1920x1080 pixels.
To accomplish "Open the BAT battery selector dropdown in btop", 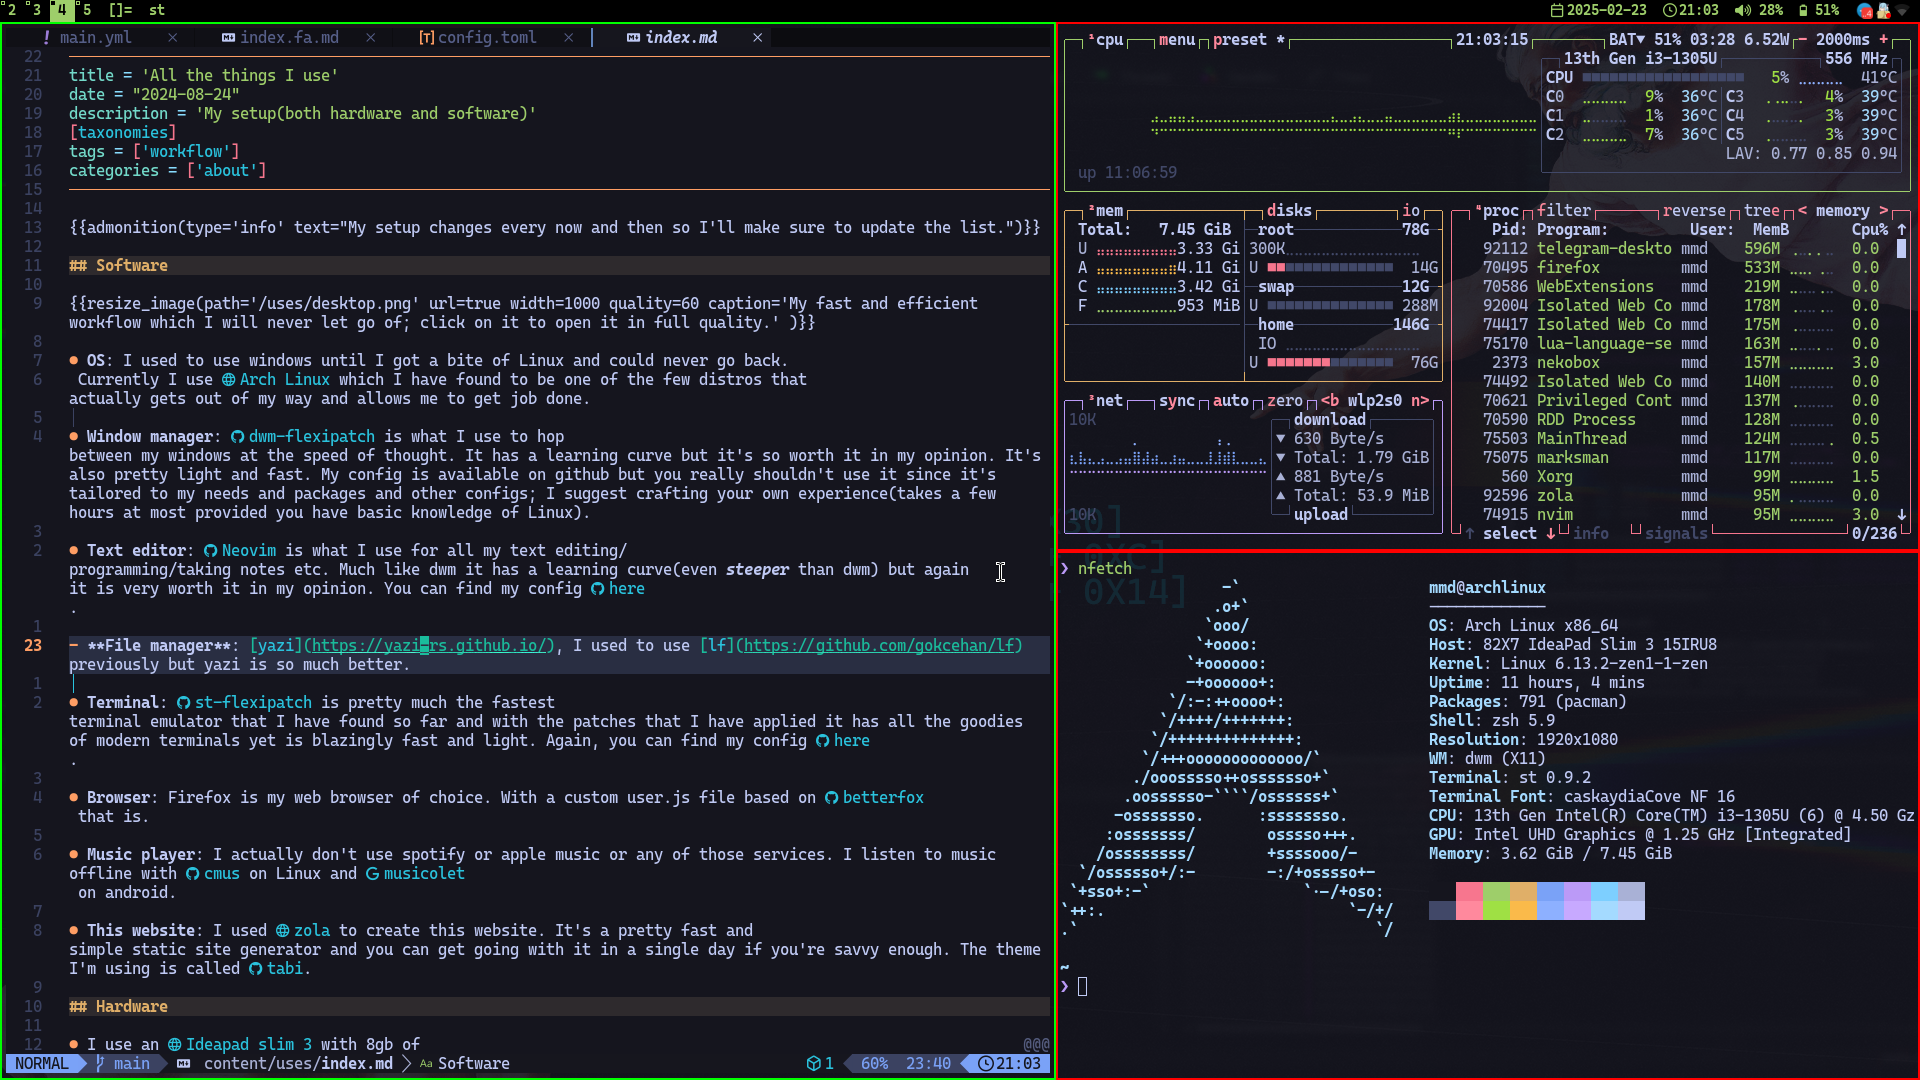I will (x=1627, y=40).
